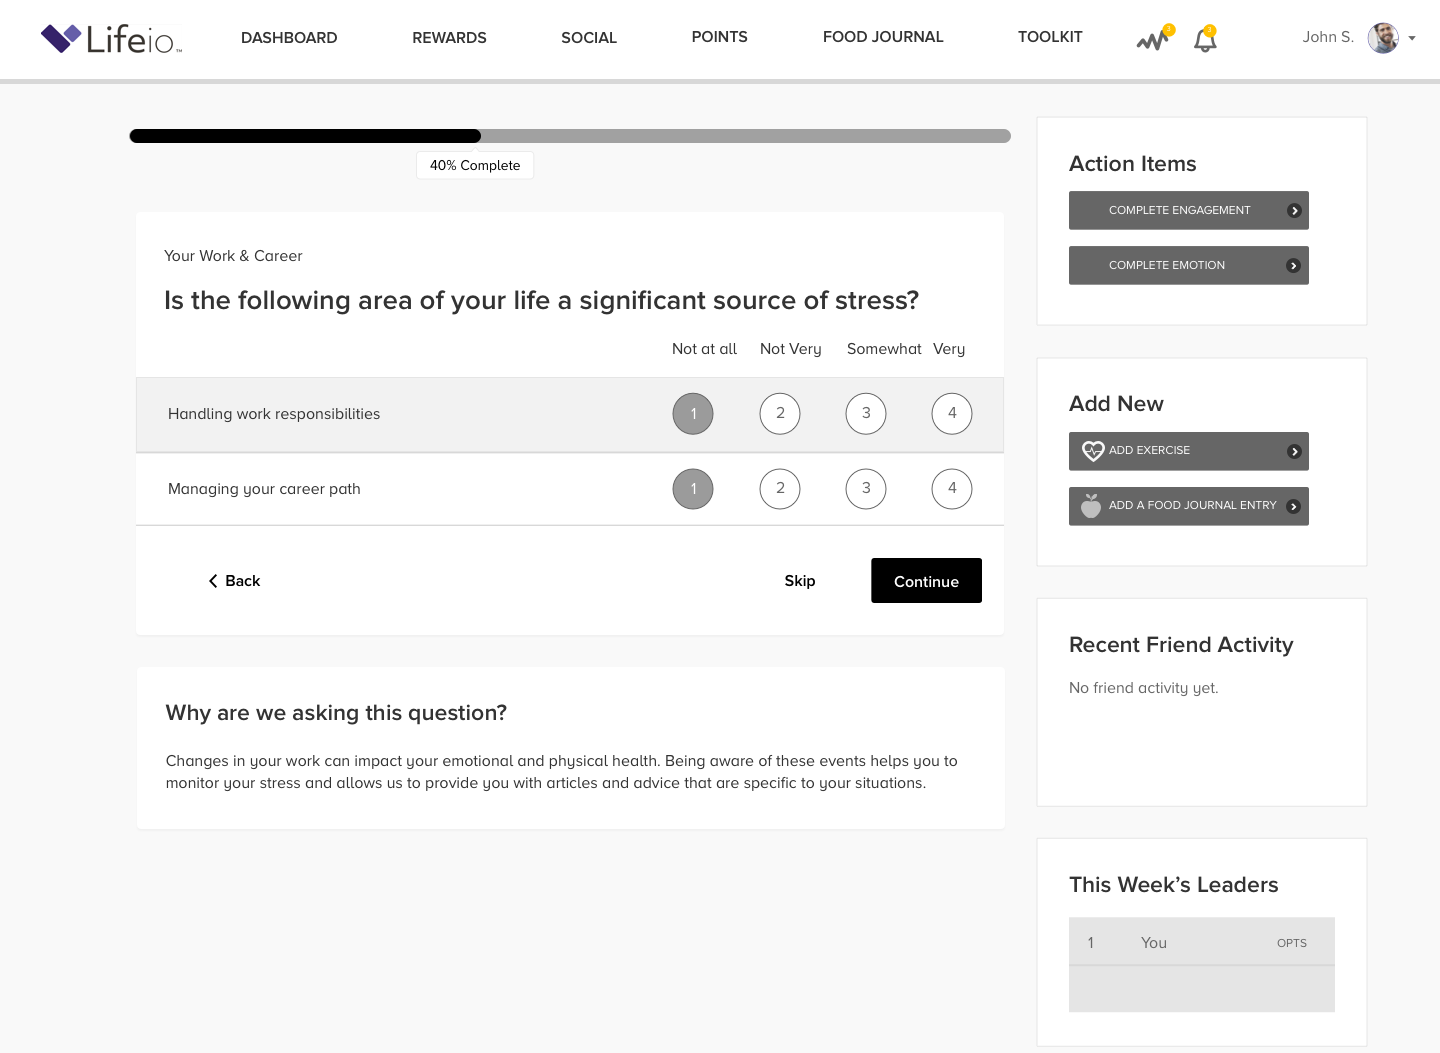Image resolution: width=1440 pixels, height=1053 pixels.
Task: Open the activity trend chart icon
Action: point(1152,40)
